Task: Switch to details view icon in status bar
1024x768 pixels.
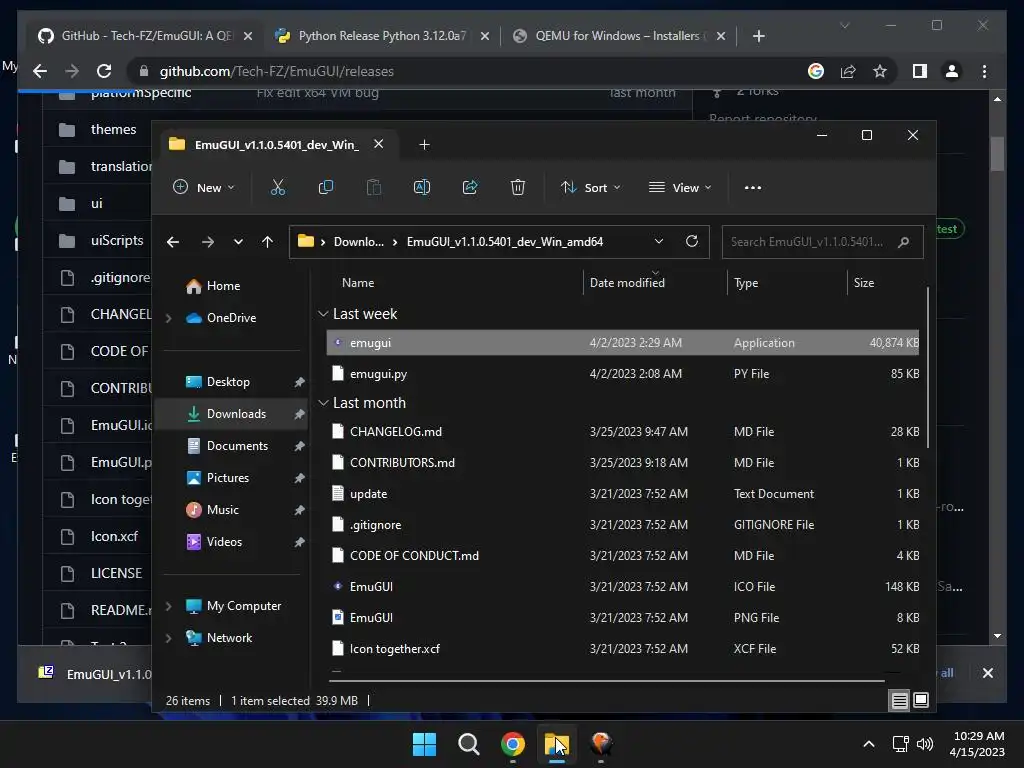Action: pos(899,701)
